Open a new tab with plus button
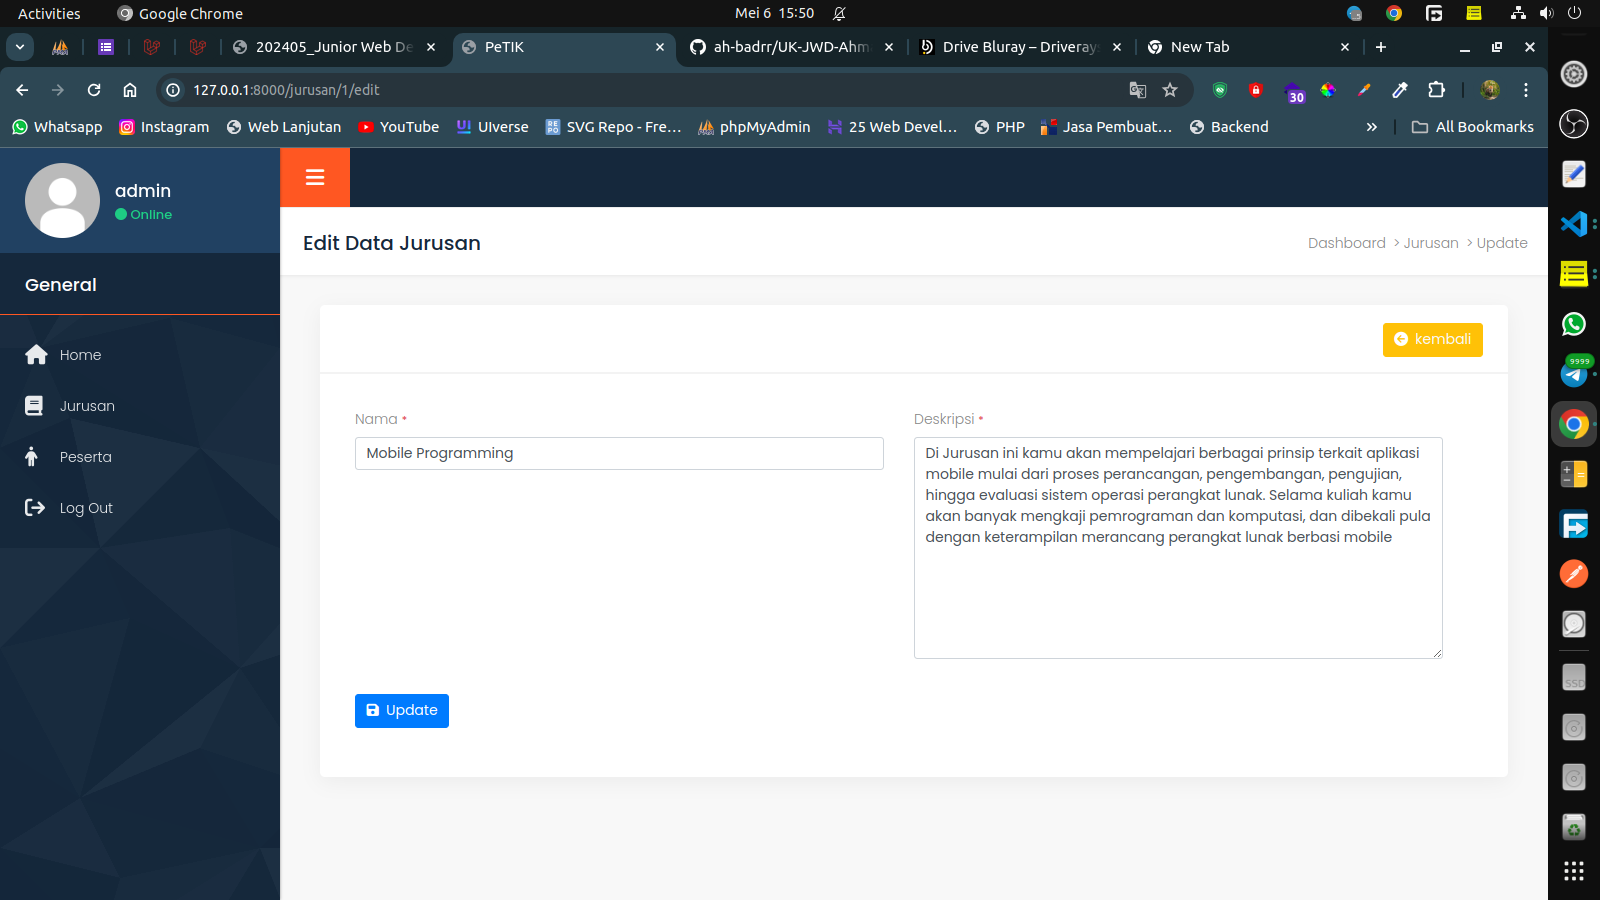 1381,47
